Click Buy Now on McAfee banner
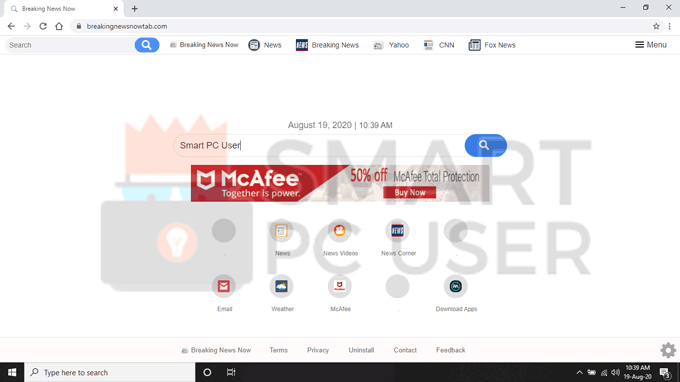This screenshot has height=382, width=680. click(x=409, y=193)
